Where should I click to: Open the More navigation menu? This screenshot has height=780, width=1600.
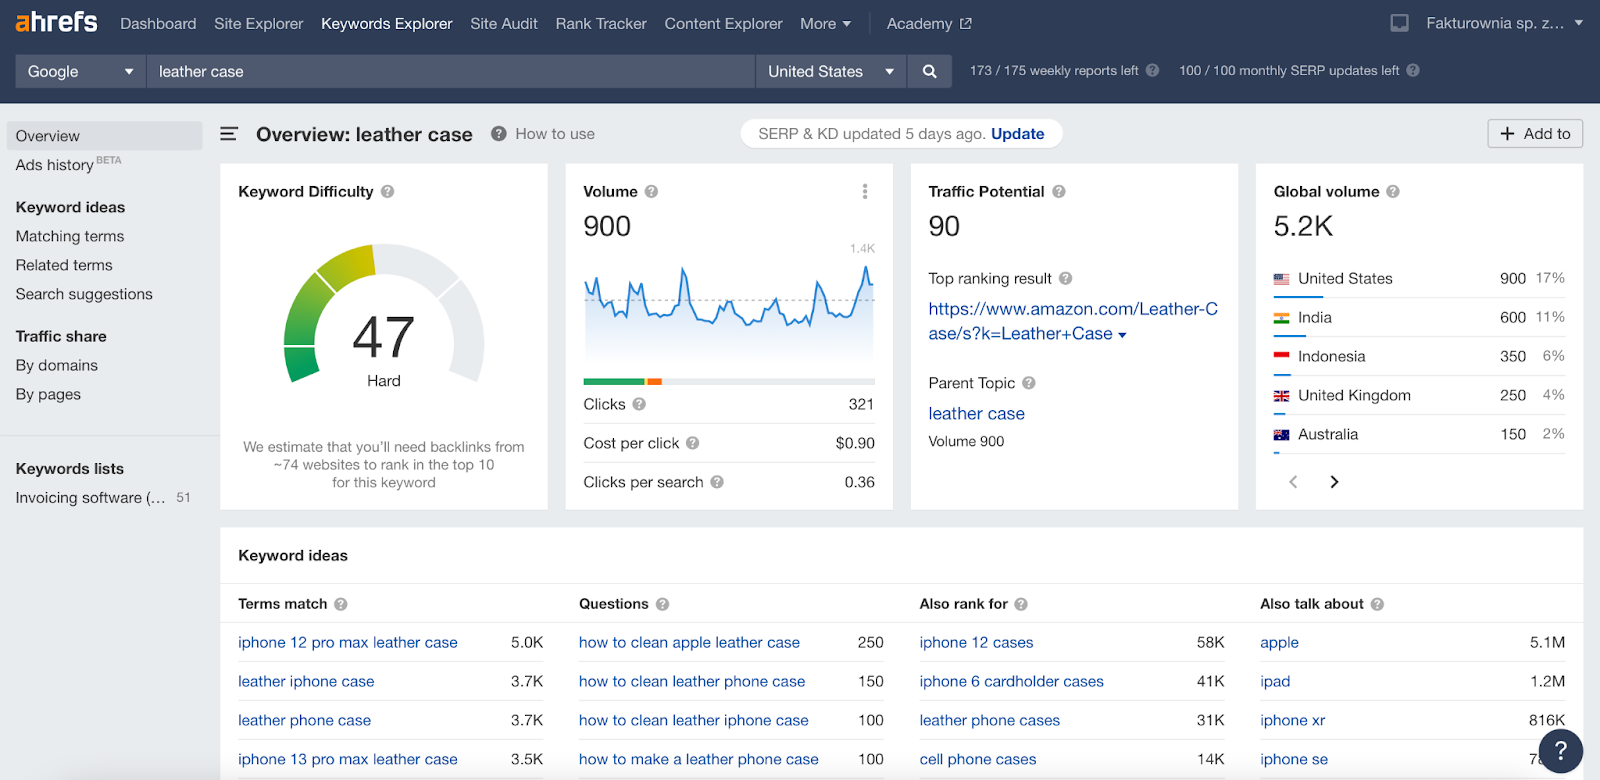(825, 23)
